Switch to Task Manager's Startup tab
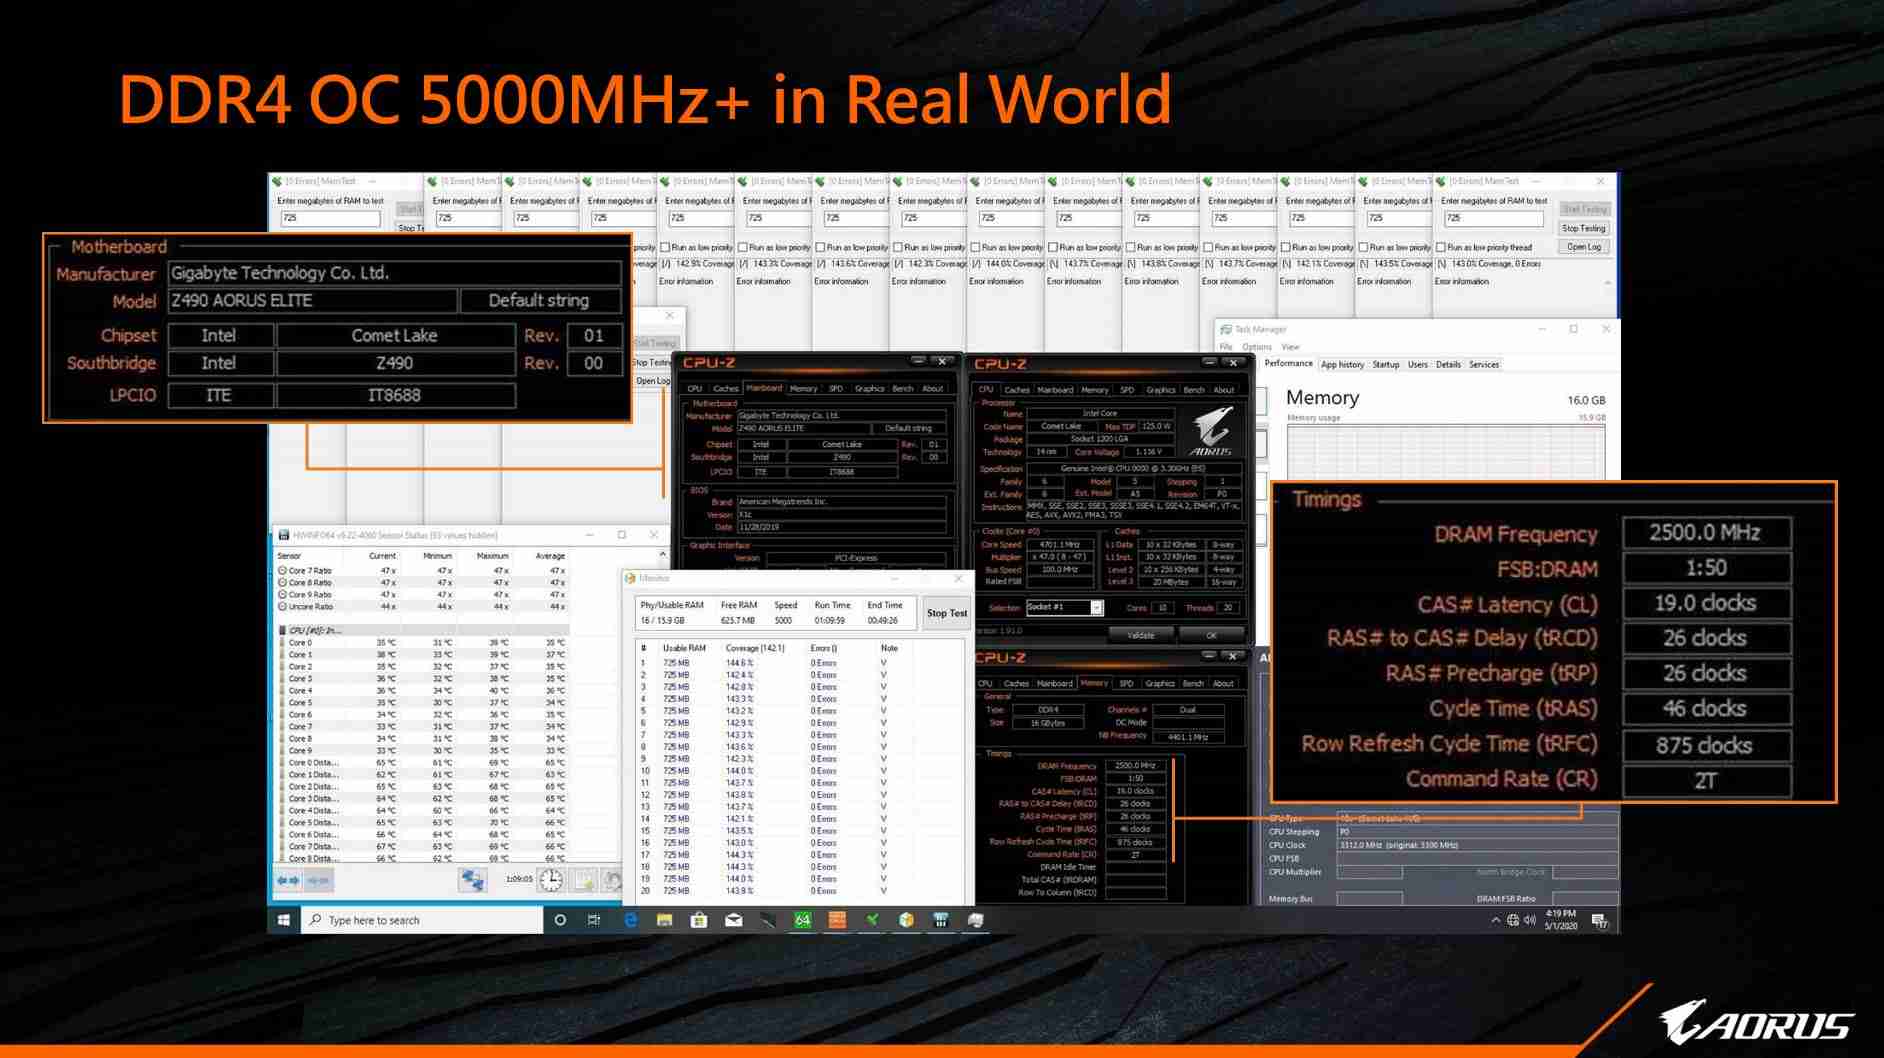Image resolution: width=1884 pixels, height=1058 pixels. [1385, 365]
